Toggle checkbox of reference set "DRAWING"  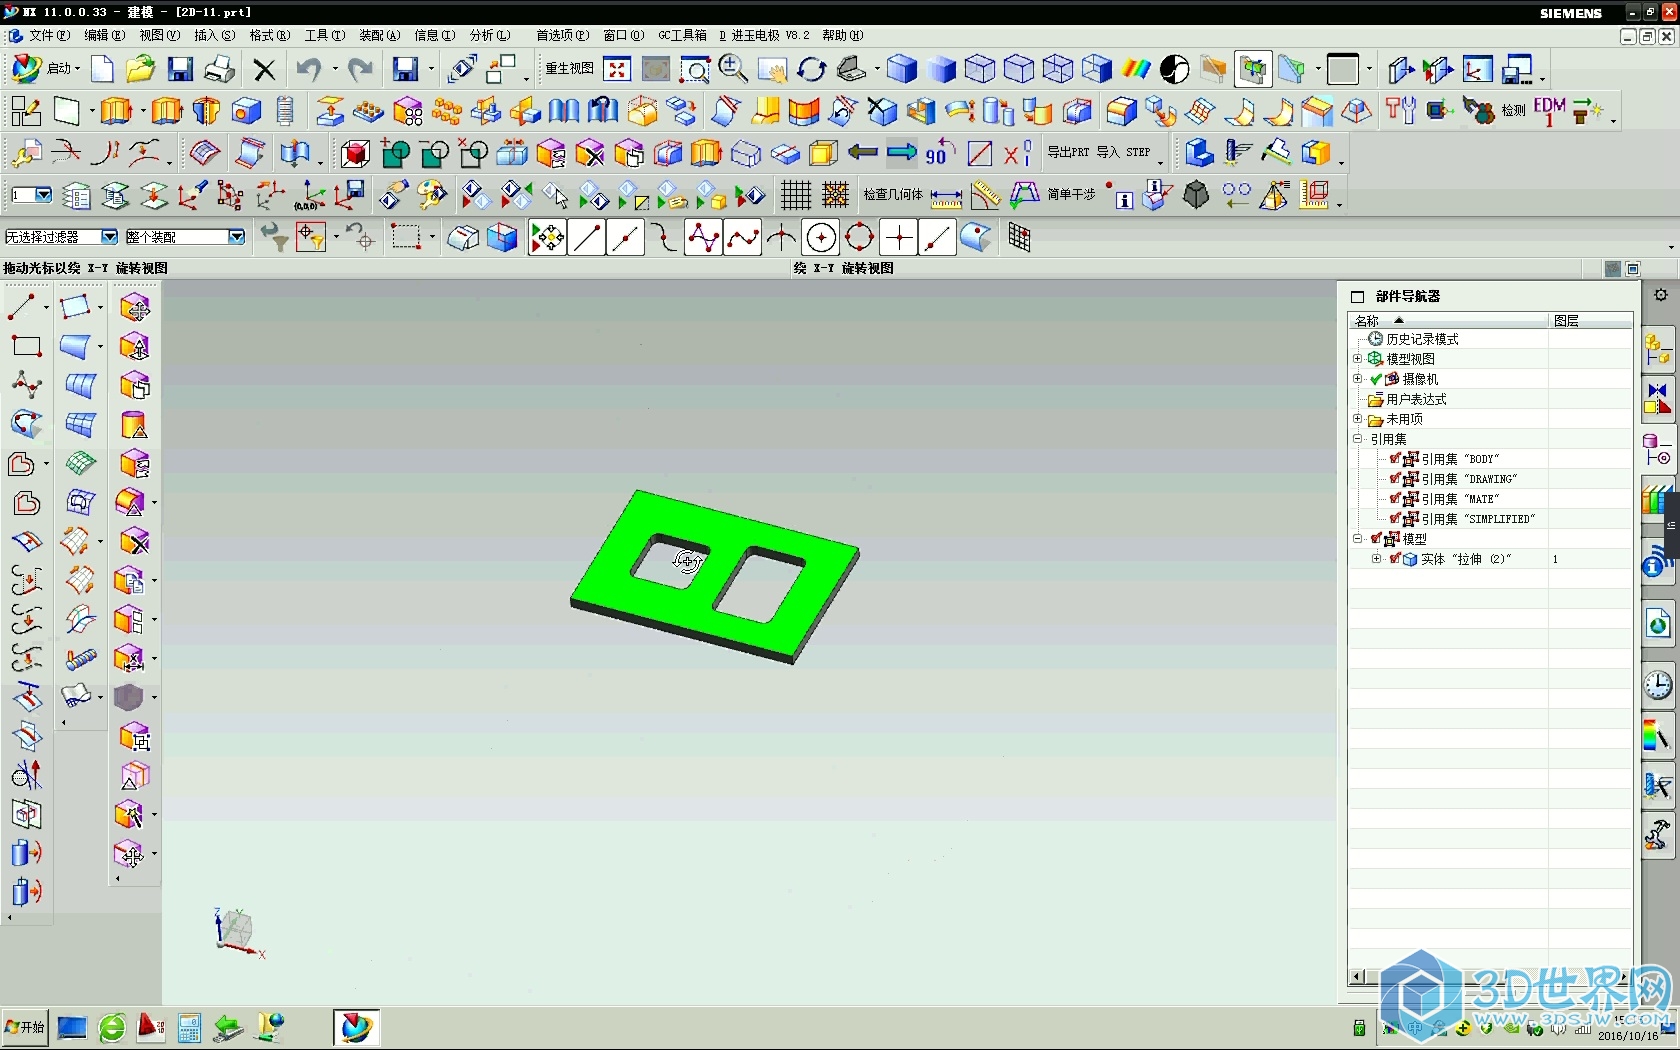point(1395,478)
